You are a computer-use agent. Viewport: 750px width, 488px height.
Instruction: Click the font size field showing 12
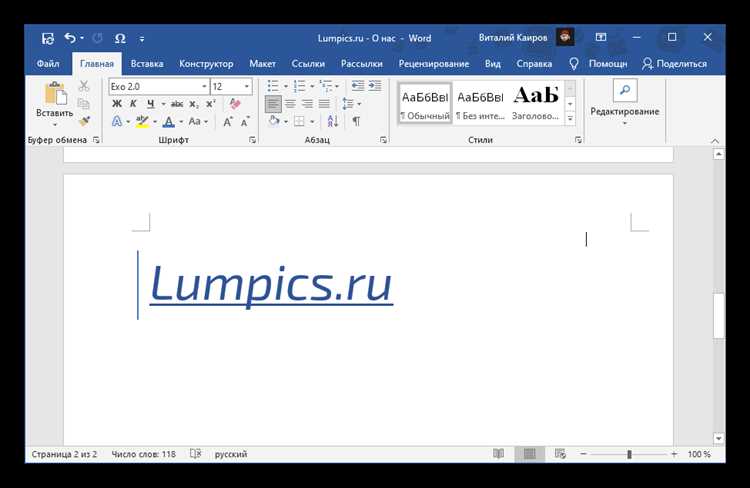click(x=226, y=87)
